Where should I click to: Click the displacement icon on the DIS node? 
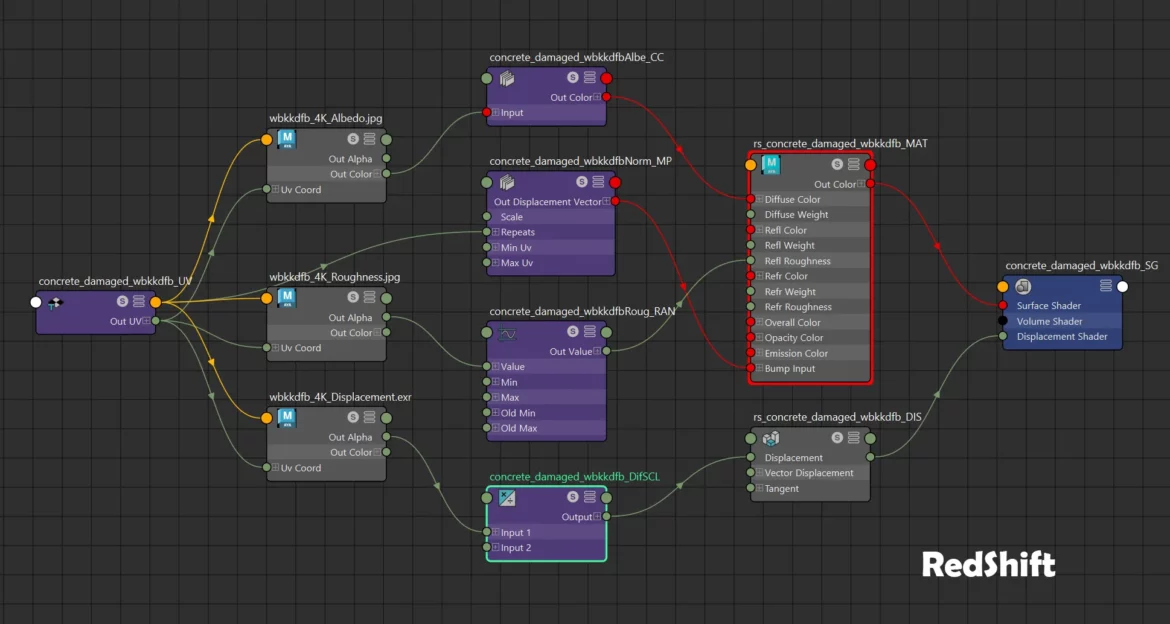click(x=771, y=438)
